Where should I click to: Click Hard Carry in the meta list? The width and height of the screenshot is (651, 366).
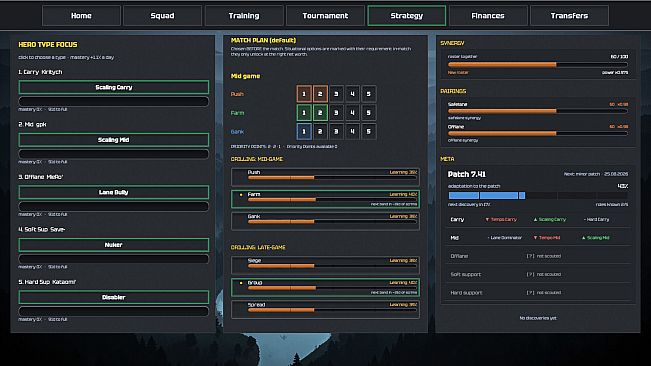point(596,220)
